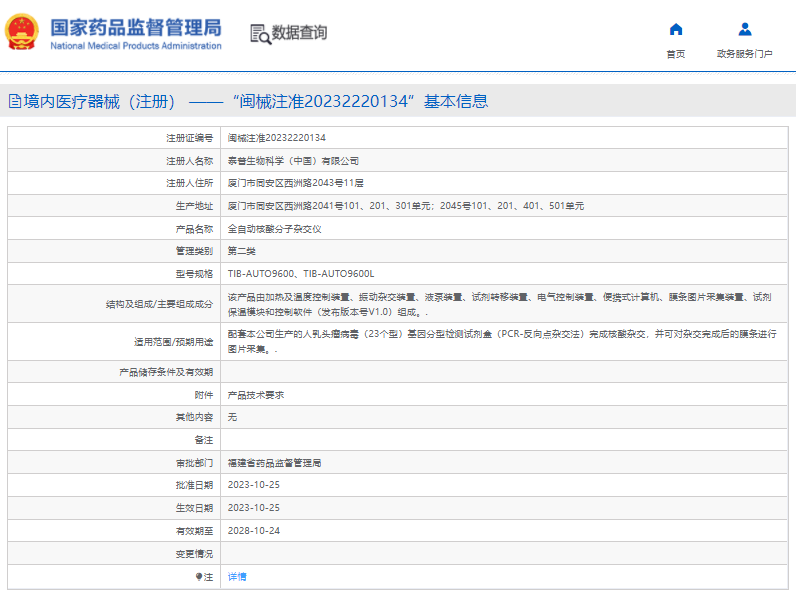Screen dimensions: 796x598
Task: Open the 详情 link
Action: pyautogui.click(x=237, y=577)
